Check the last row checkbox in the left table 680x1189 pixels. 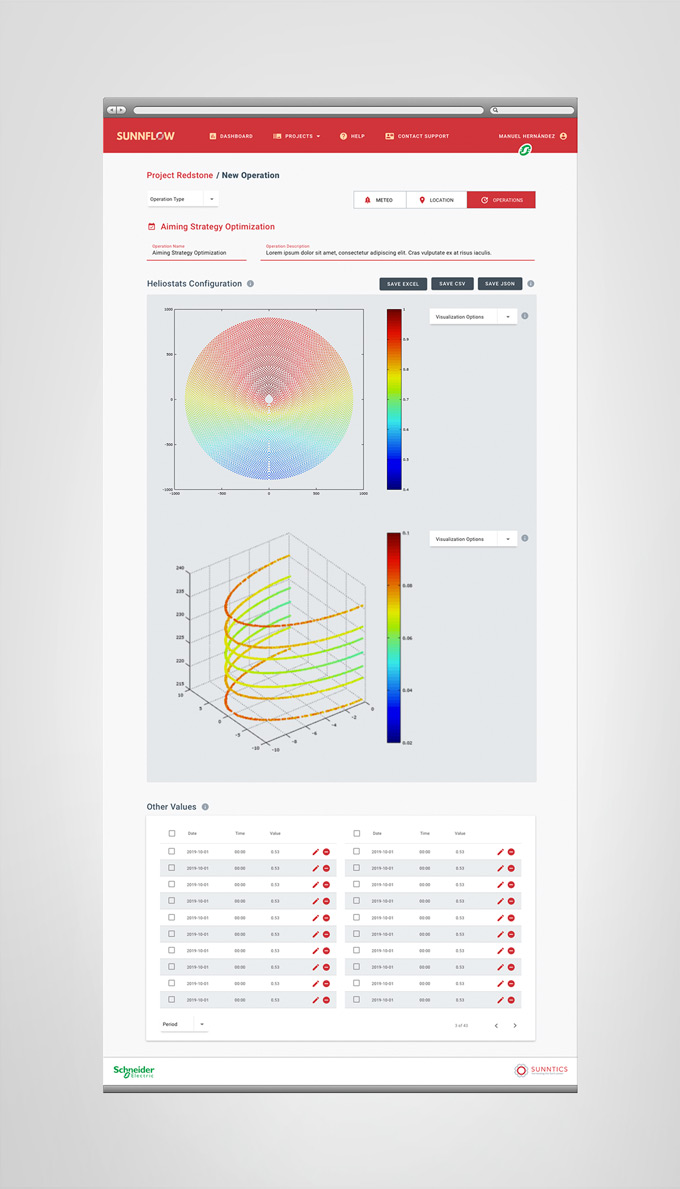point(172,1000)
